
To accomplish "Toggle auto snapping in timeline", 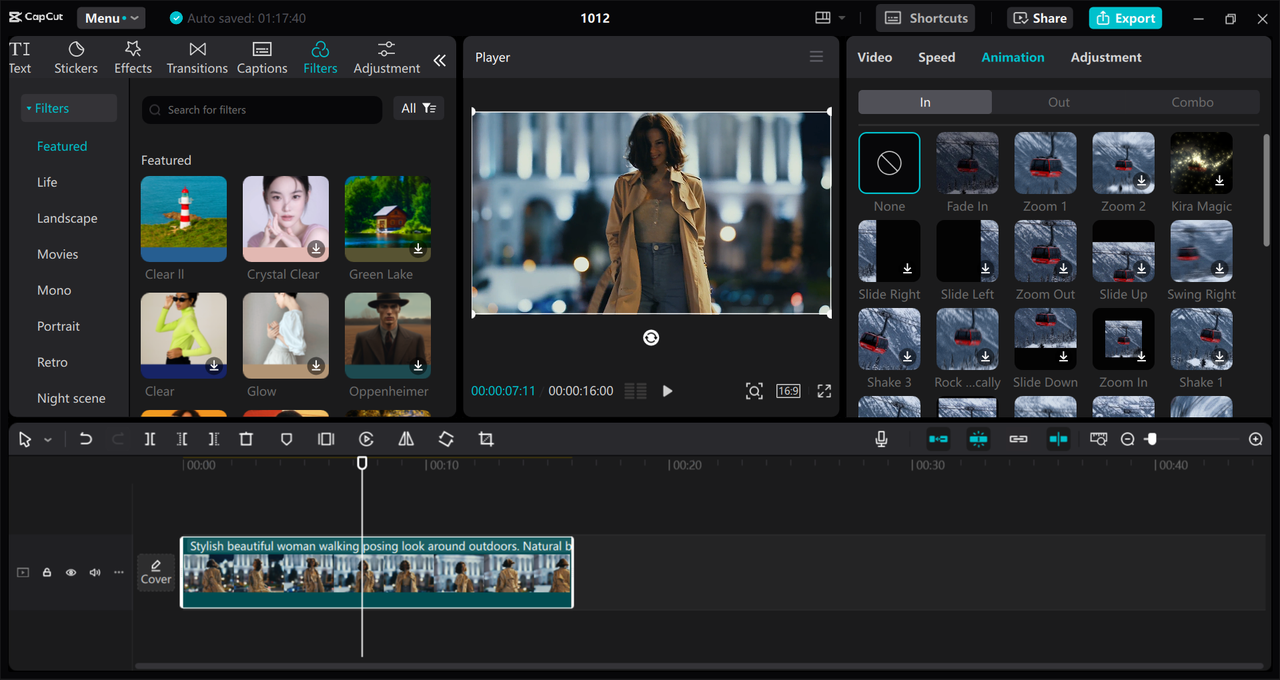I will coord(978,439).
